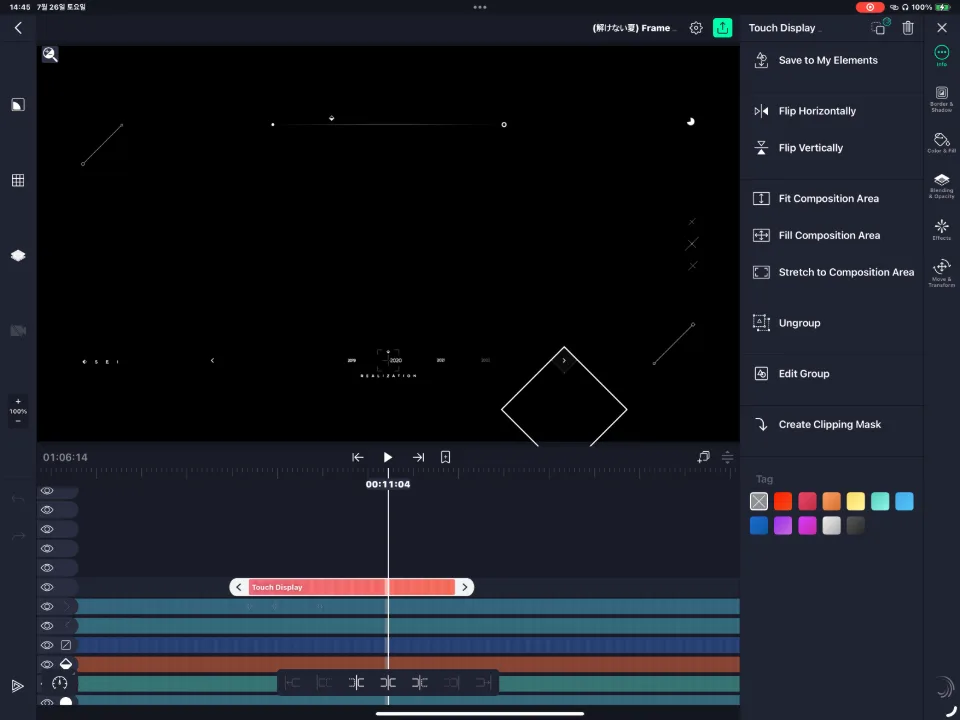Toggle visibility of Touch Display layer
This screenshot has height=720, width=960.
coord(47,587)
